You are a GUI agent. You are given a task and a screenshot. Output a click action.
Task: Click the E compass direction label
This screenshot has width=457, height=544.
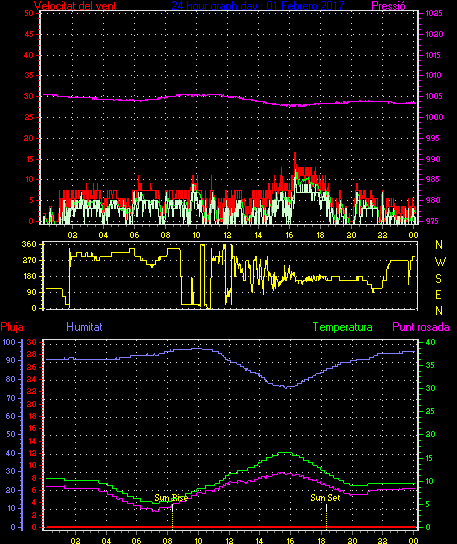coord(438,295)
